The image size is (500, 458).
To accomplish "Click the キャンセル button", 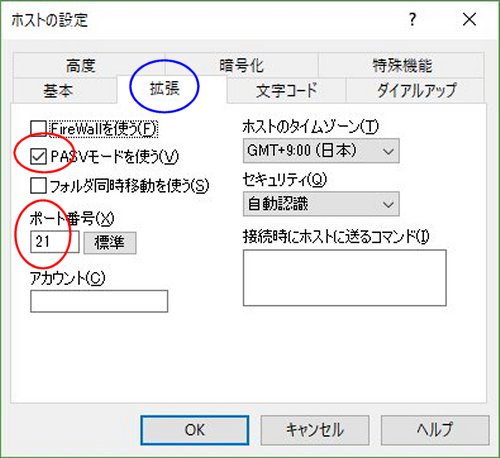I will point(315,430).
